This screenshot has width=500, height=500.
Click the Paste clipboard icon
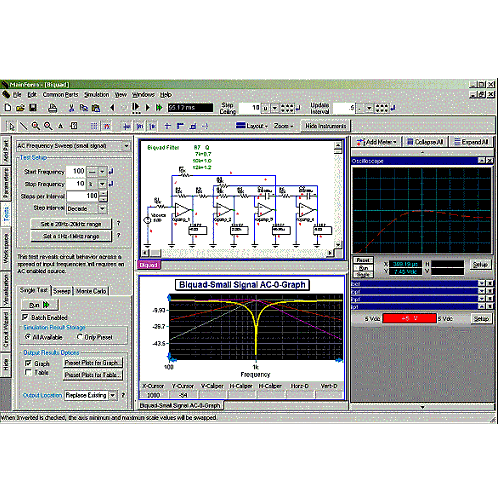coord(96,108)
